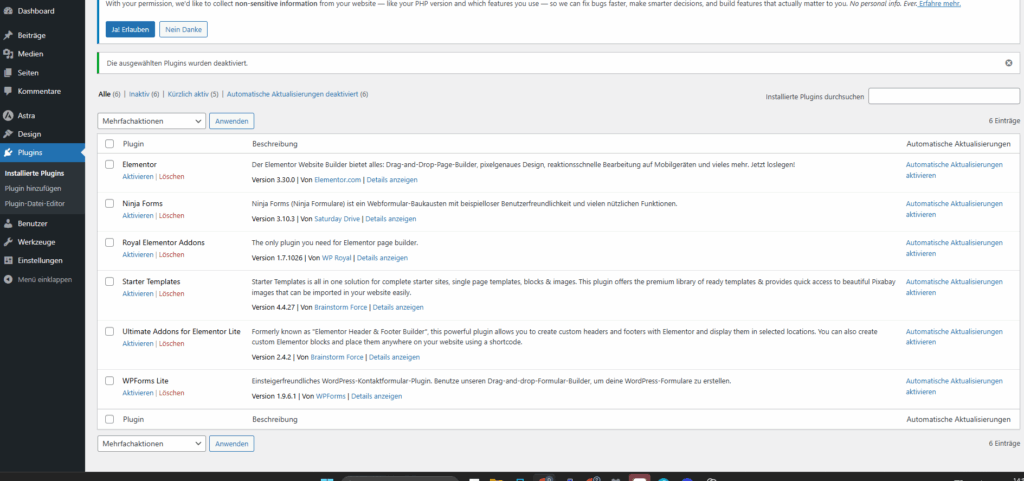Activate Royal Elementor Addons
This screenshot has width=1024, height=481.
pyautogui.click(x=138, y=255)
